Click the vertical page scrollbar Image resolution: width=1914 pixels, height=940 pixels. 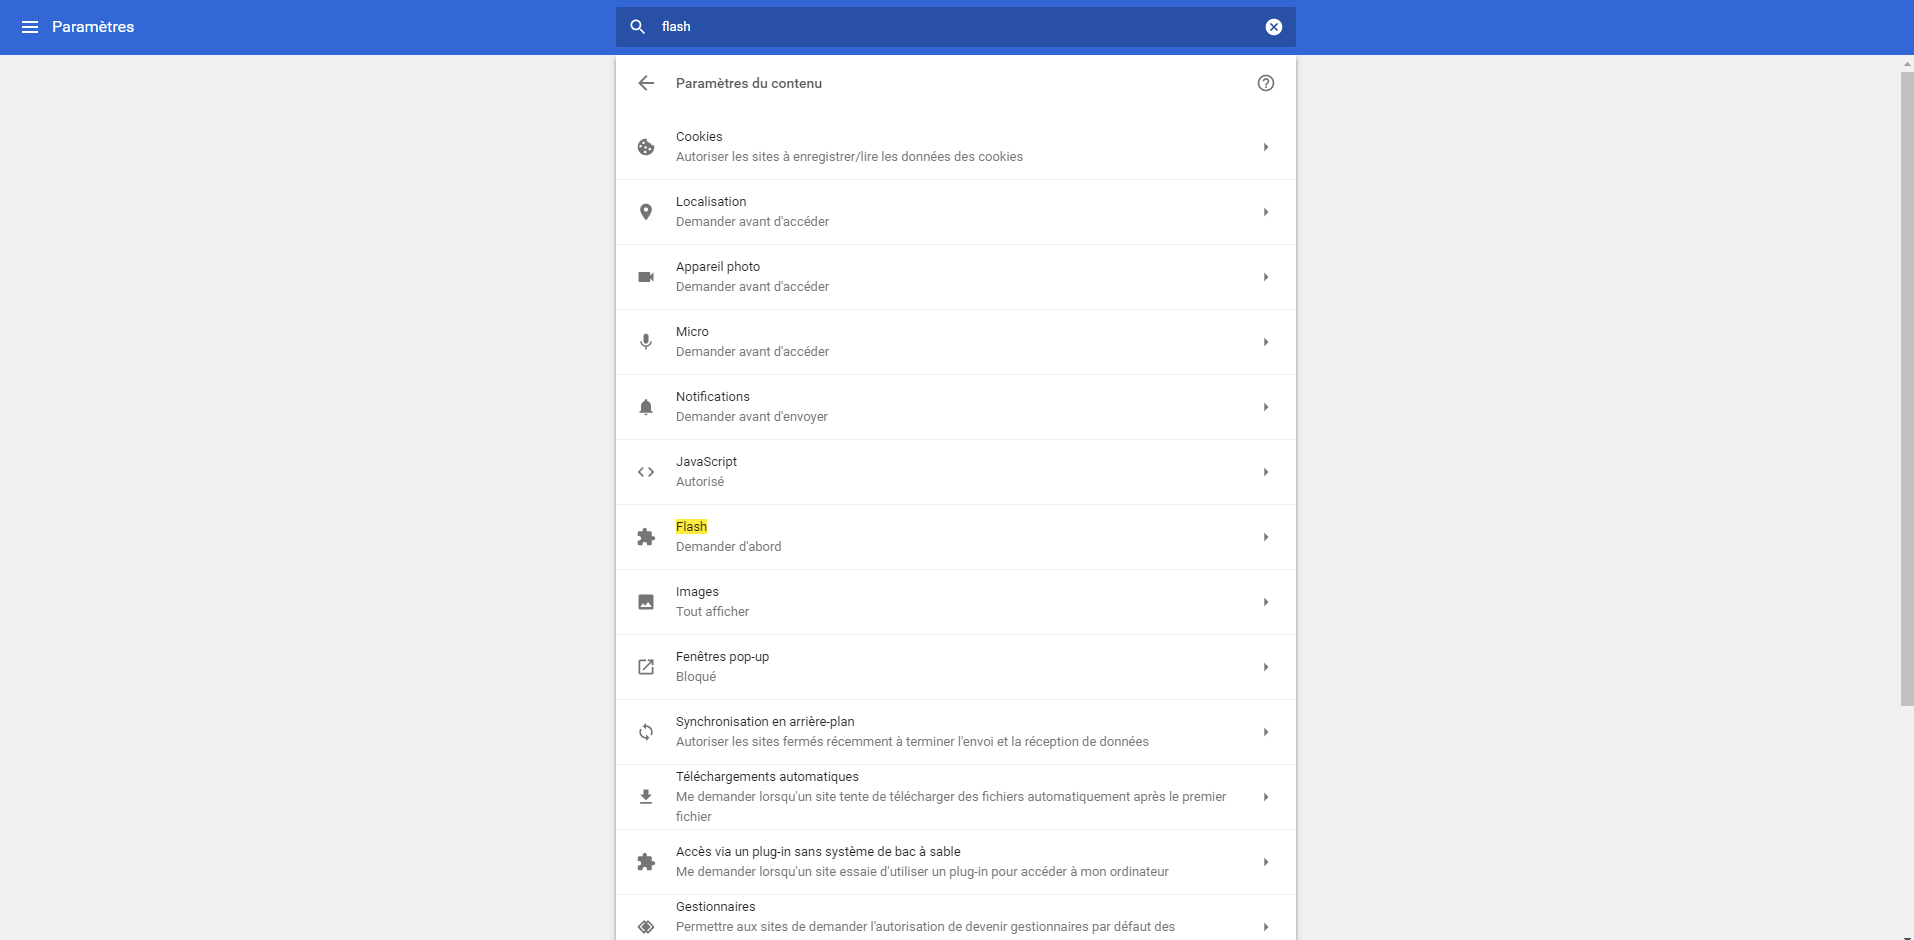[x=1906, y=389]
